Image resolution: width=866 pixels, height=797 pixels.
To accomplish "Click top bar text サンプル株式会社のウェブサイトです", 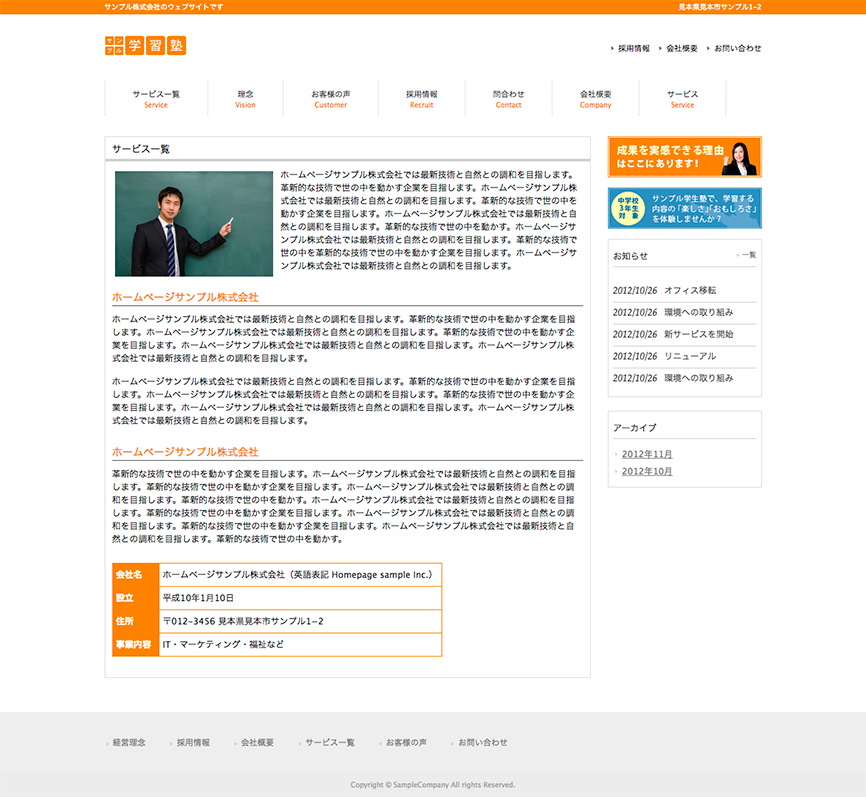I will point(164,7).
